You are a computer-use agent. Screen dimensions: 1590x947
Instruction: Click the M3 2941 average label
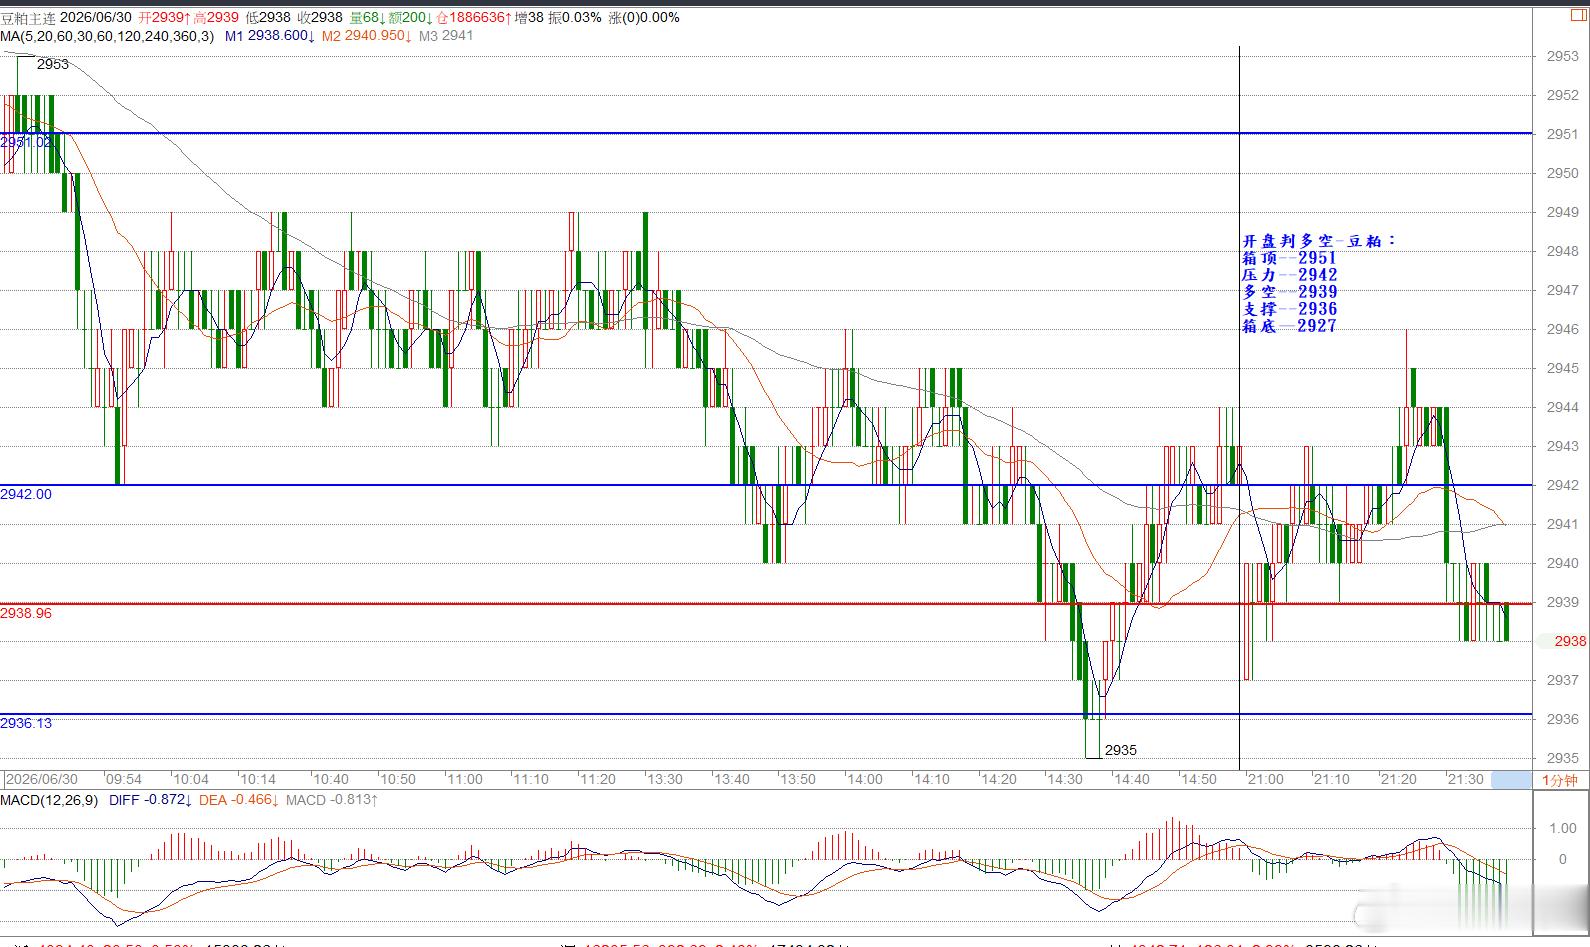click(x=446, y=36)
